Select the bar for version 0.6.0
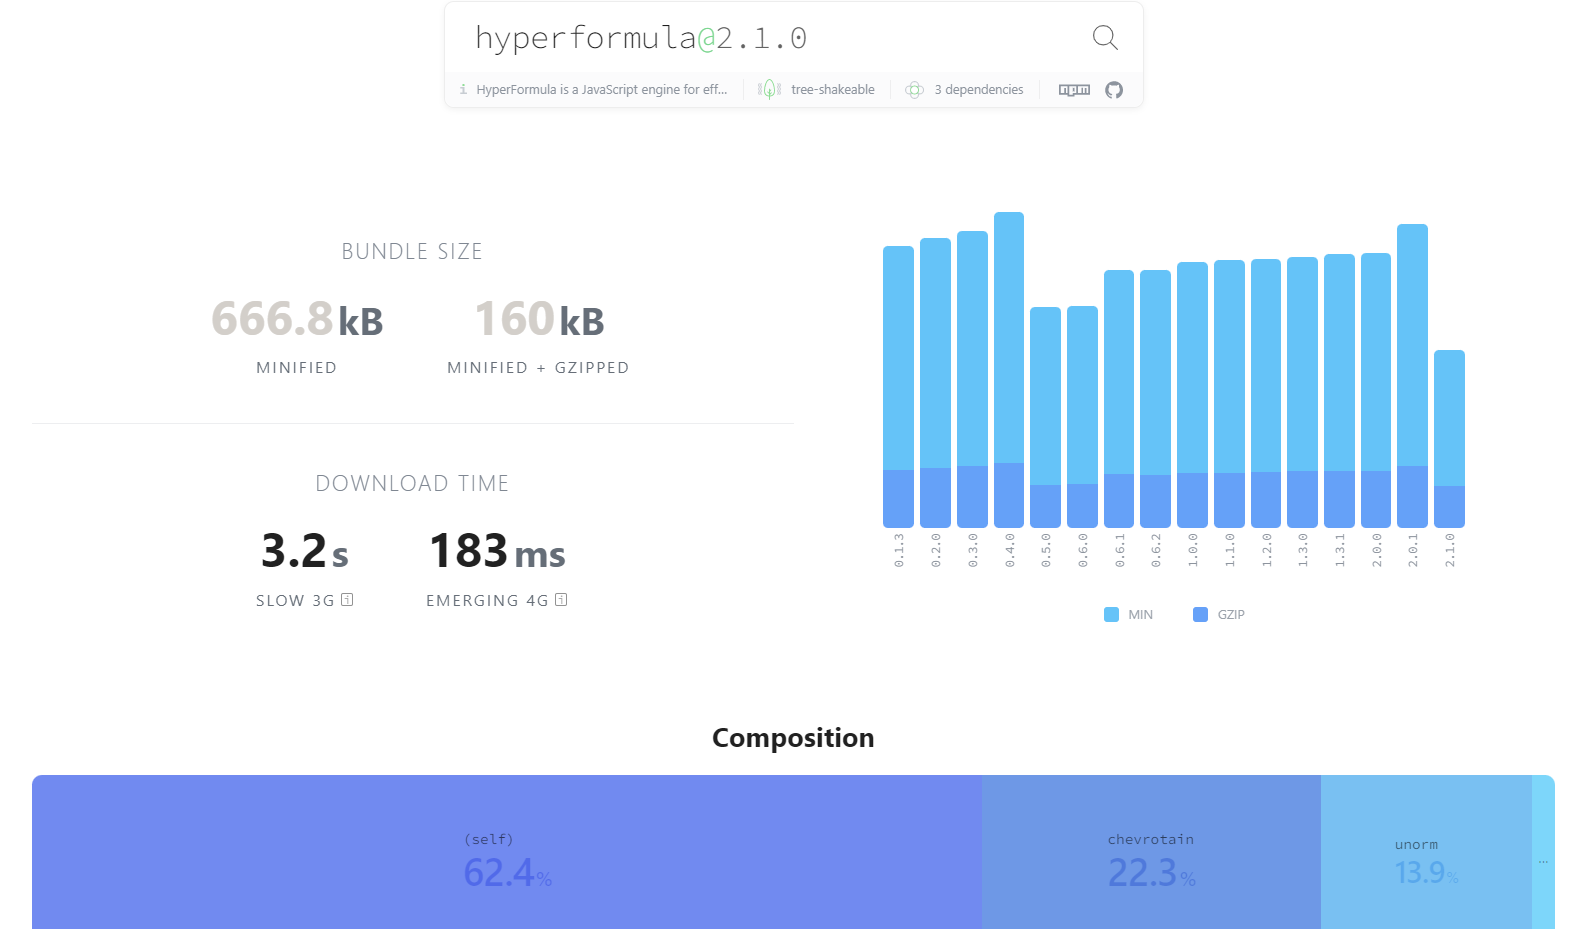The image size is (1579, 929). 1082,416
